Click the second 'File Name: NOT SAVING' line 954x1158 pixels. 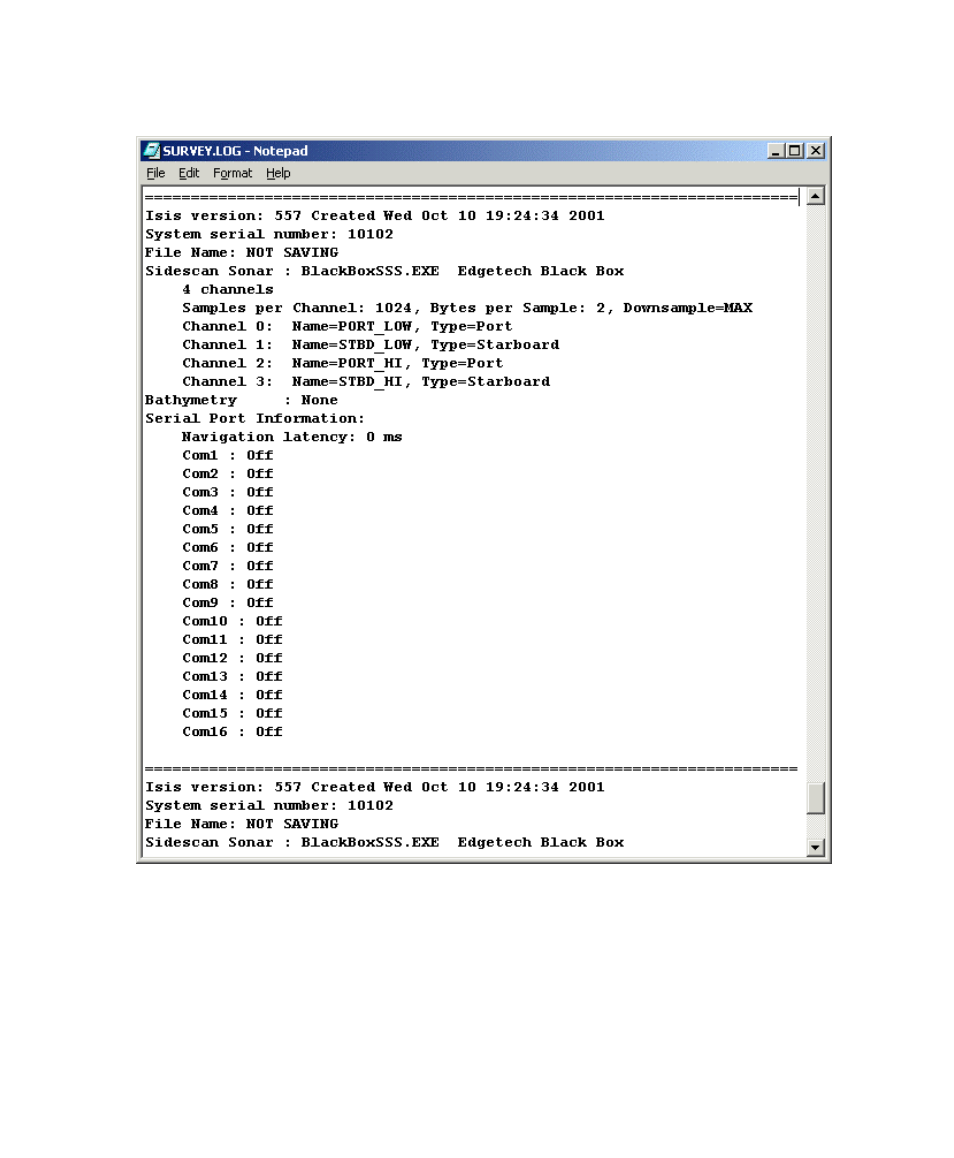click(241, 824)
